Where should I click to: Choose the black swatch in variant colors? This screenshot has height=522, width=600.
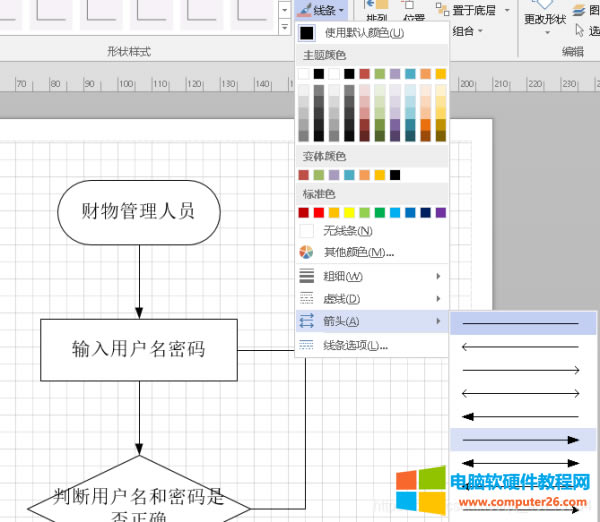pos(395,175)
